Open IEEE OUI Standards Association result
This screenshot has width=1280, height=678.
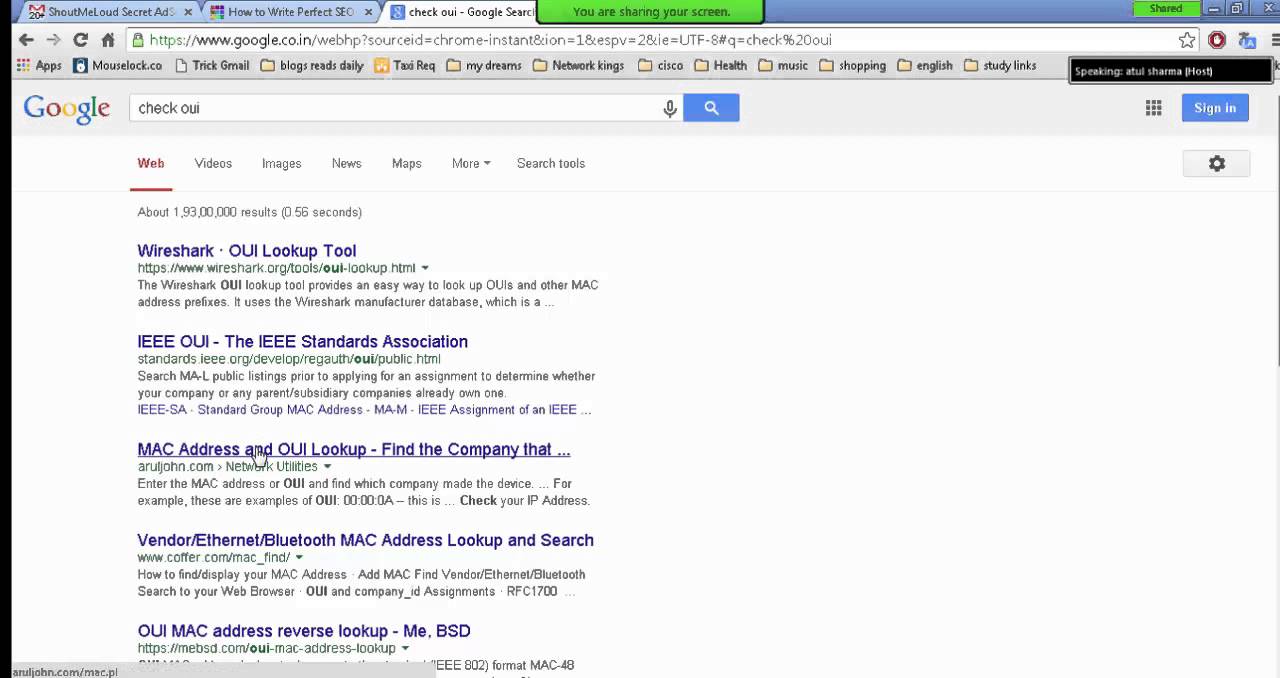click(303, 342)
